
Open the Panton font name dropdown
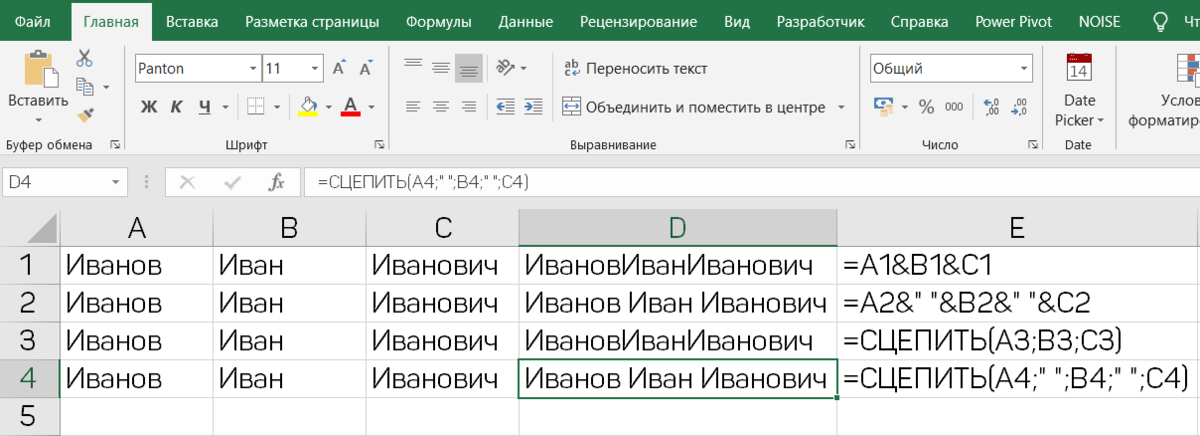coord(252,69)
